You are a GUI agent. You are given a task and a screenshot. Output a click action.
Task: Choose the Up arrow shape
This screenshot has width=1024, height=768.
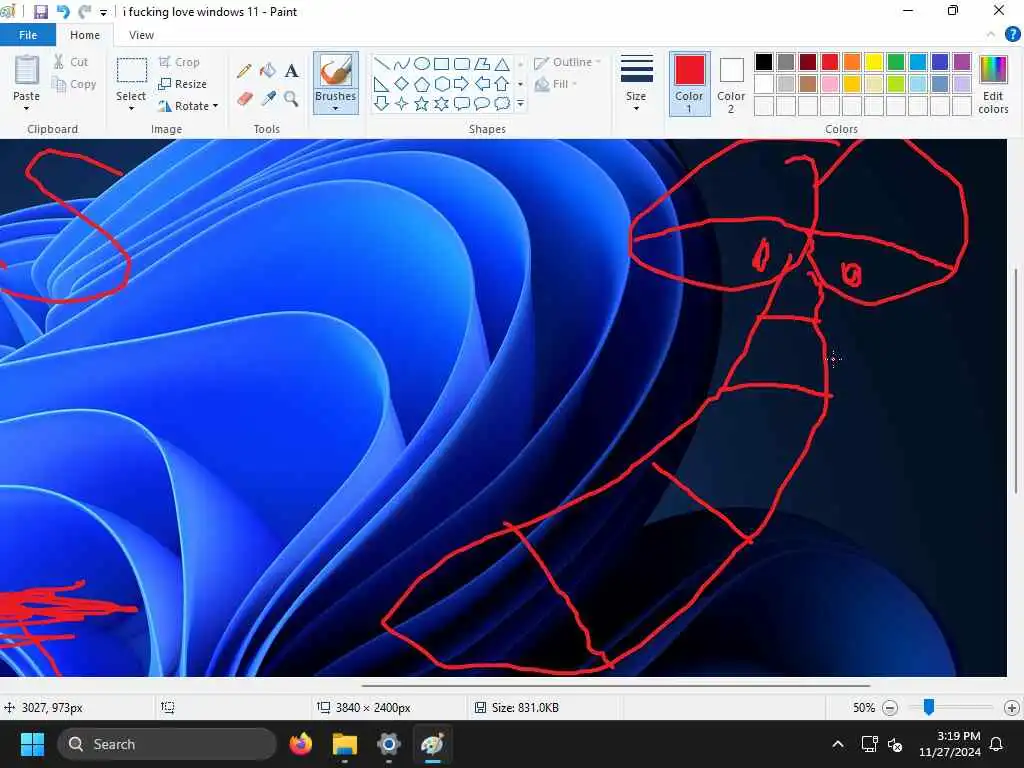coord(502,84)
